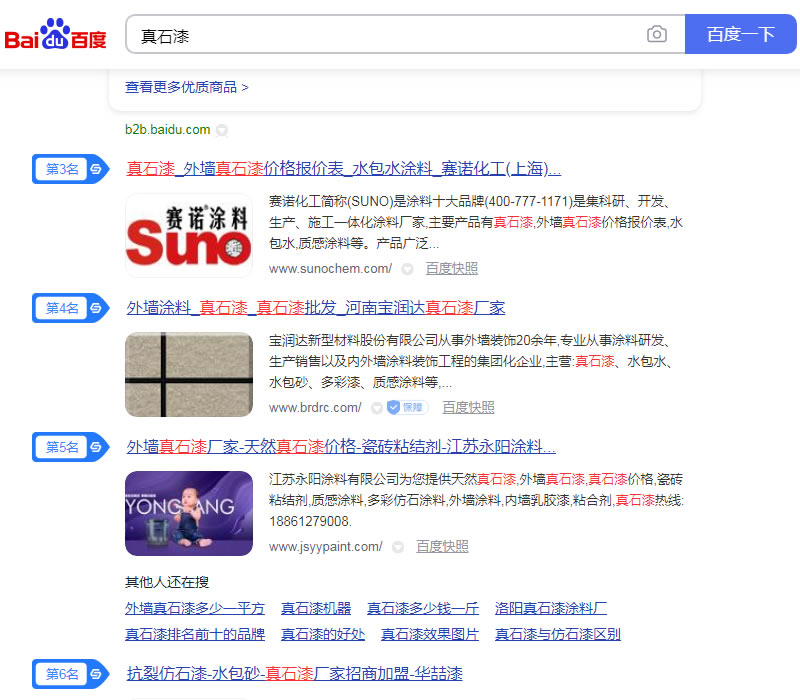800x700 pixels.
Task: Click the stone texture thumbnail of 宝润达
Action: pyautogui.click(x=189, y=374)
